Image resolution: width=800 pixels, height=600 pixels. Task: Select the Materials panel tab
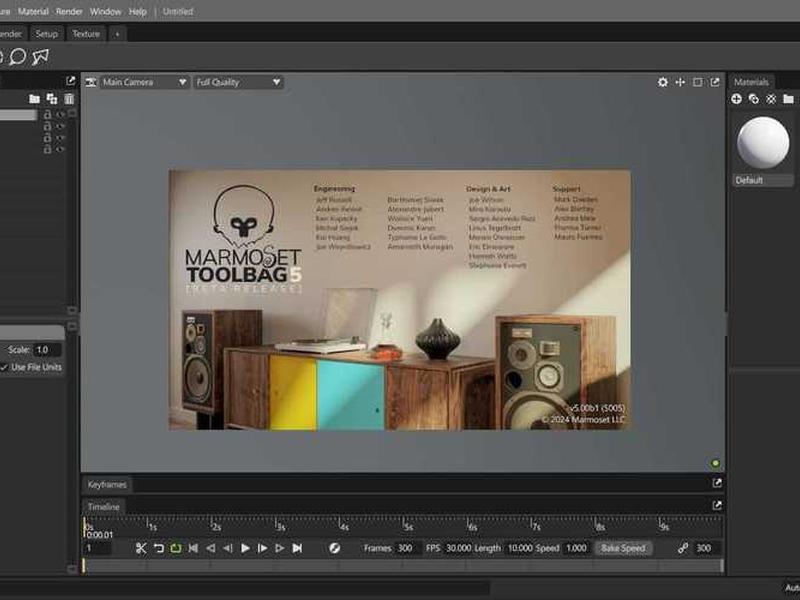point(751,82)
